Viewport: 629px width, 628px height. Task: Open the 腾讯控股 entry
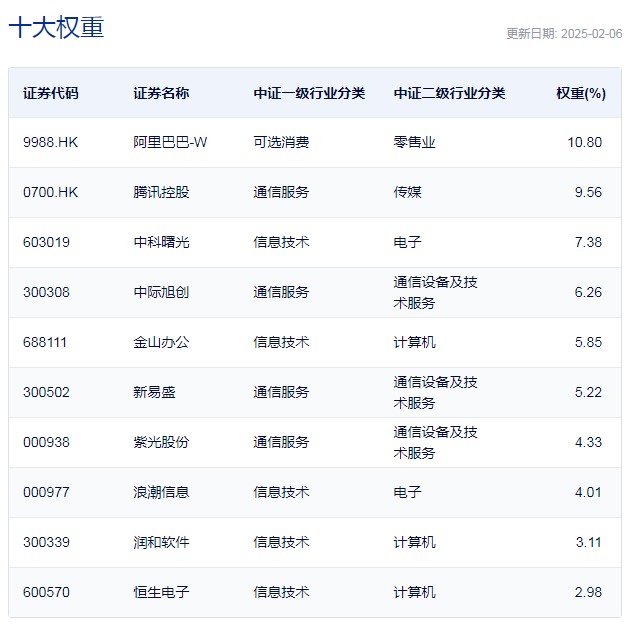pyautogui.click(x=161, y=192)
